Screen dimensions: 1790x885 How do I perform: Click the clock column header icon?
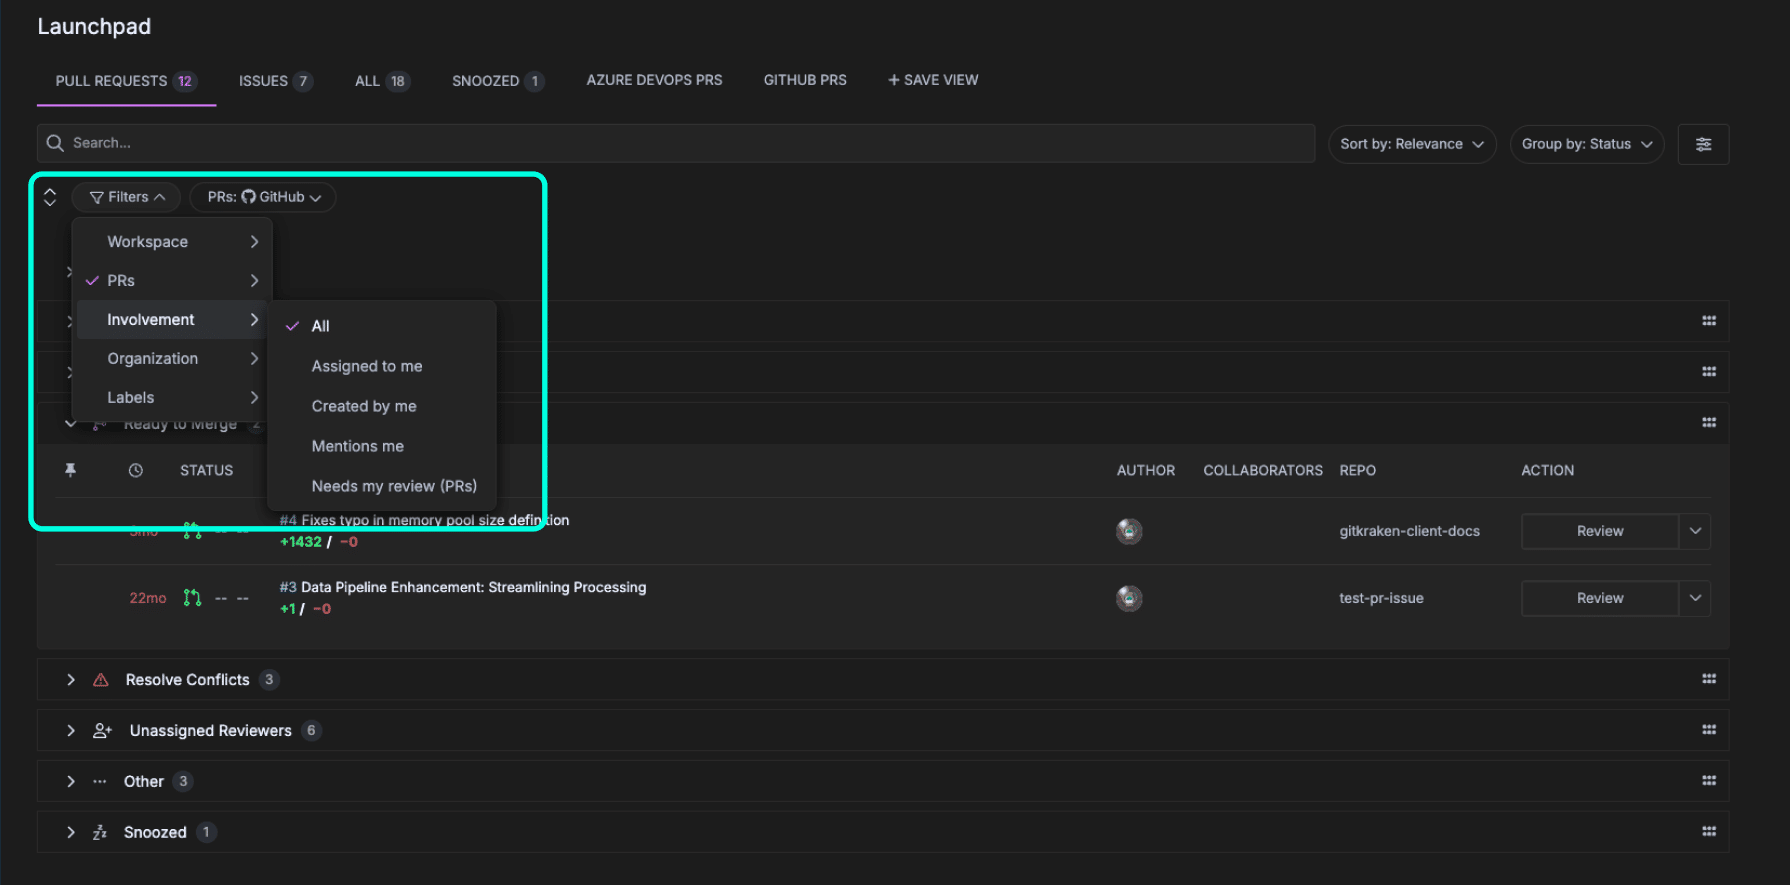click(x=136, y=470)
